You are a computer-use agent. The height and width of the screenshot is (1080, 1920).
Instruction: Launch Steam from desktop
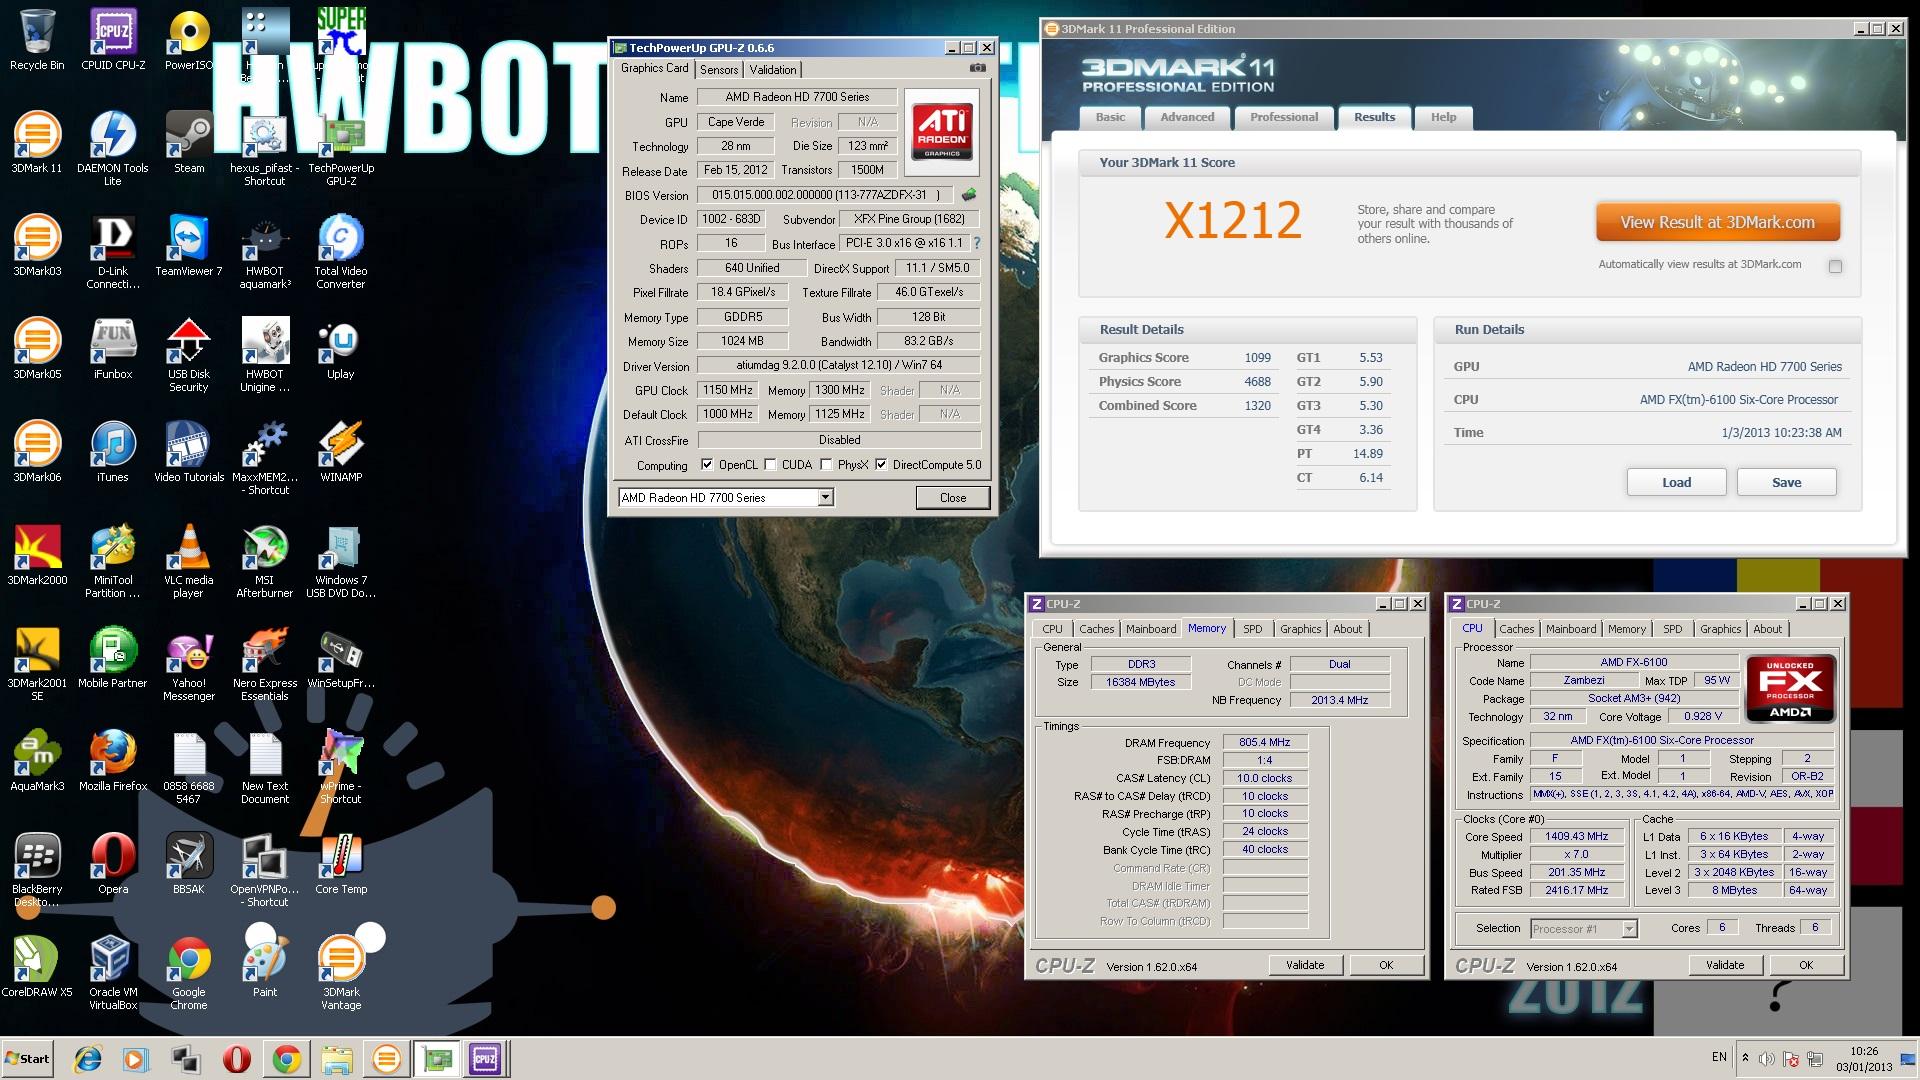189,143
